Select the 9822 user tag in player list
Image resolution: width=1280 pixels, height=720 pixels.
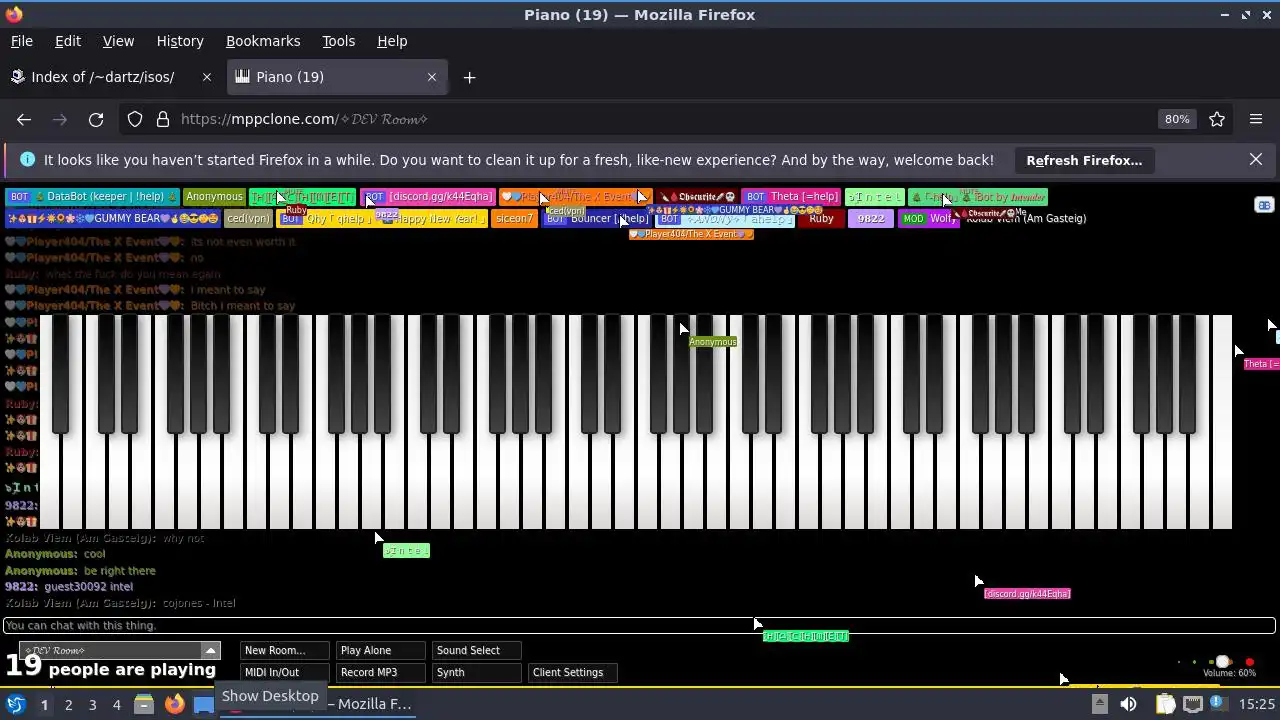(x=871, y=219)
